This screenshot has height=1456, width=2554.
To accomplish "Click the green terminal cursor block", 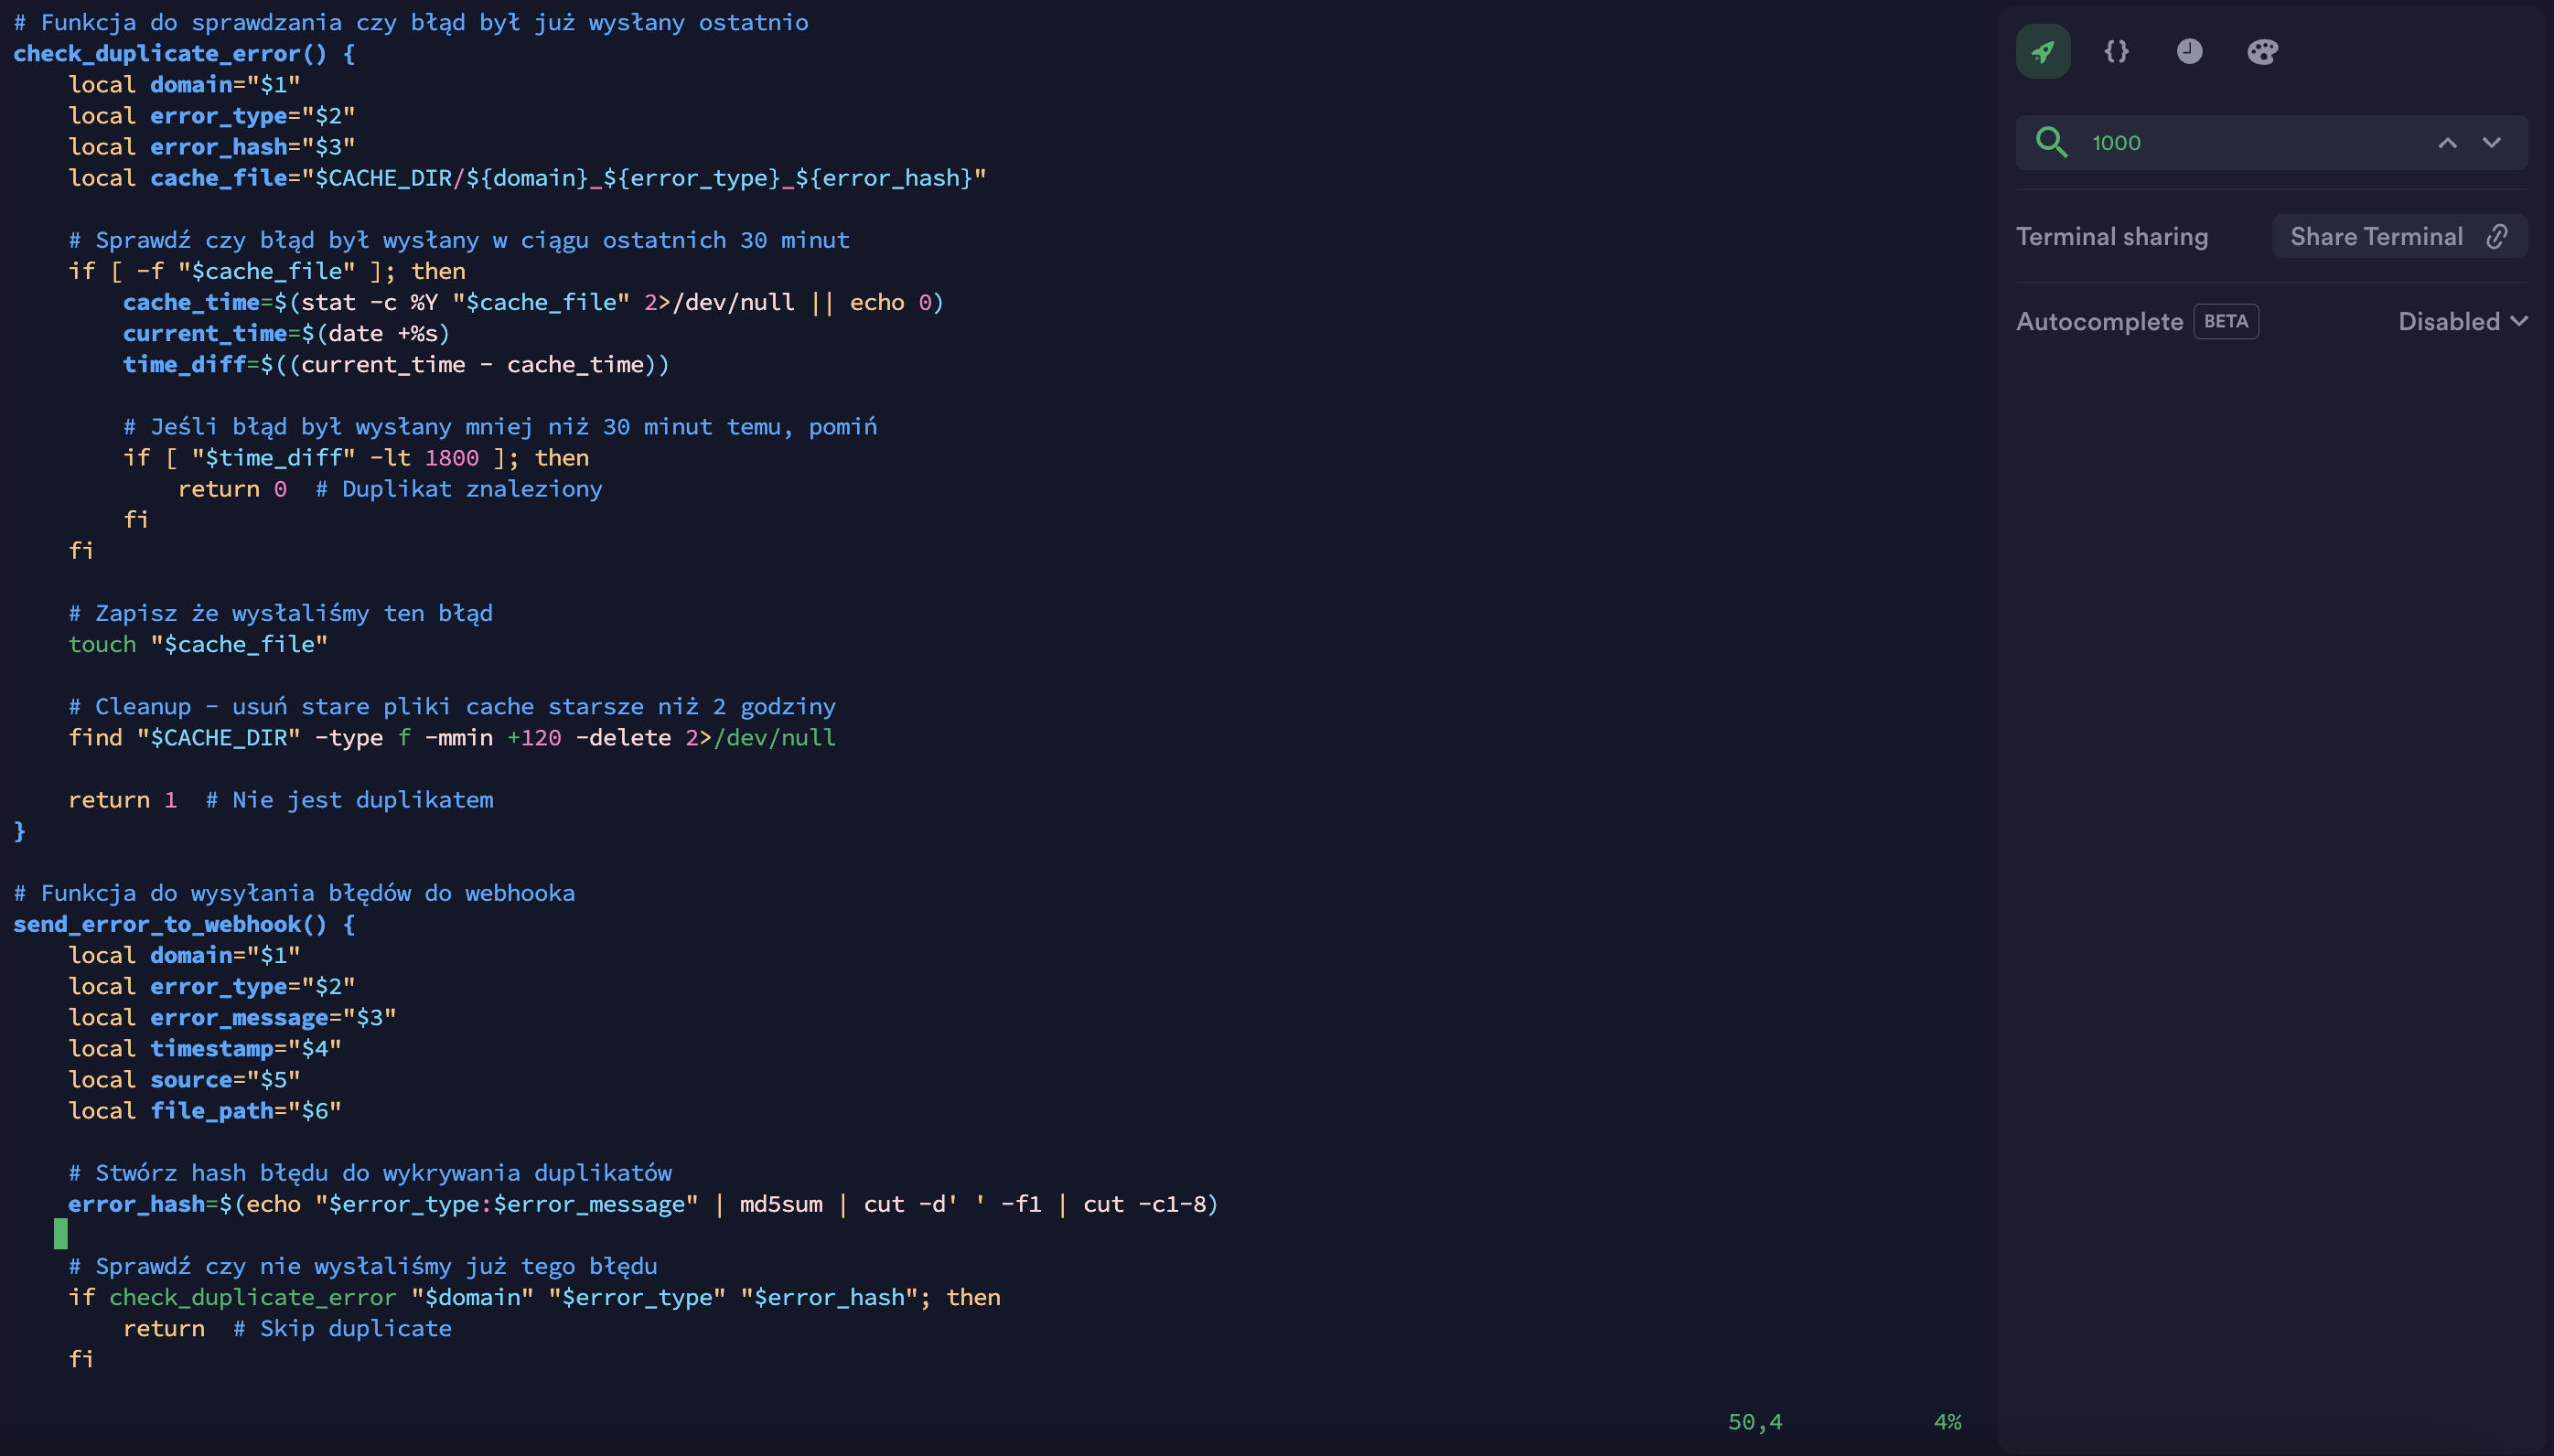I will (x=61, y=1234).
